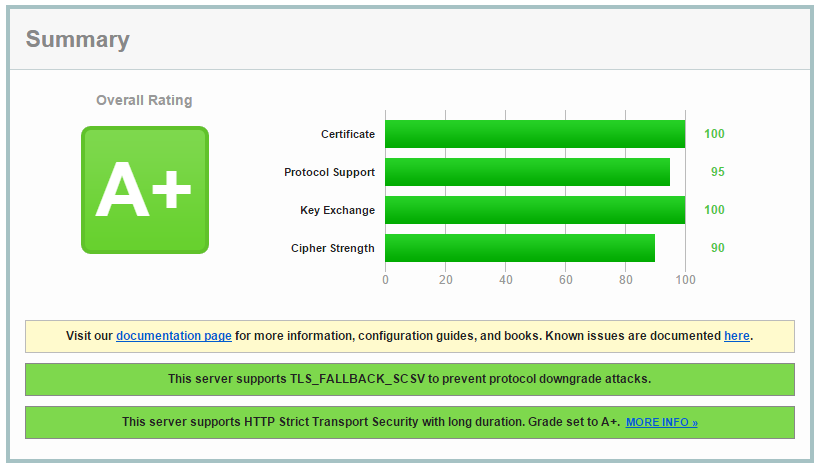Click the 60 mark on chart axis
Image resolution: width=818 pixels, height=467 pixels.
(x=565, y=280)
